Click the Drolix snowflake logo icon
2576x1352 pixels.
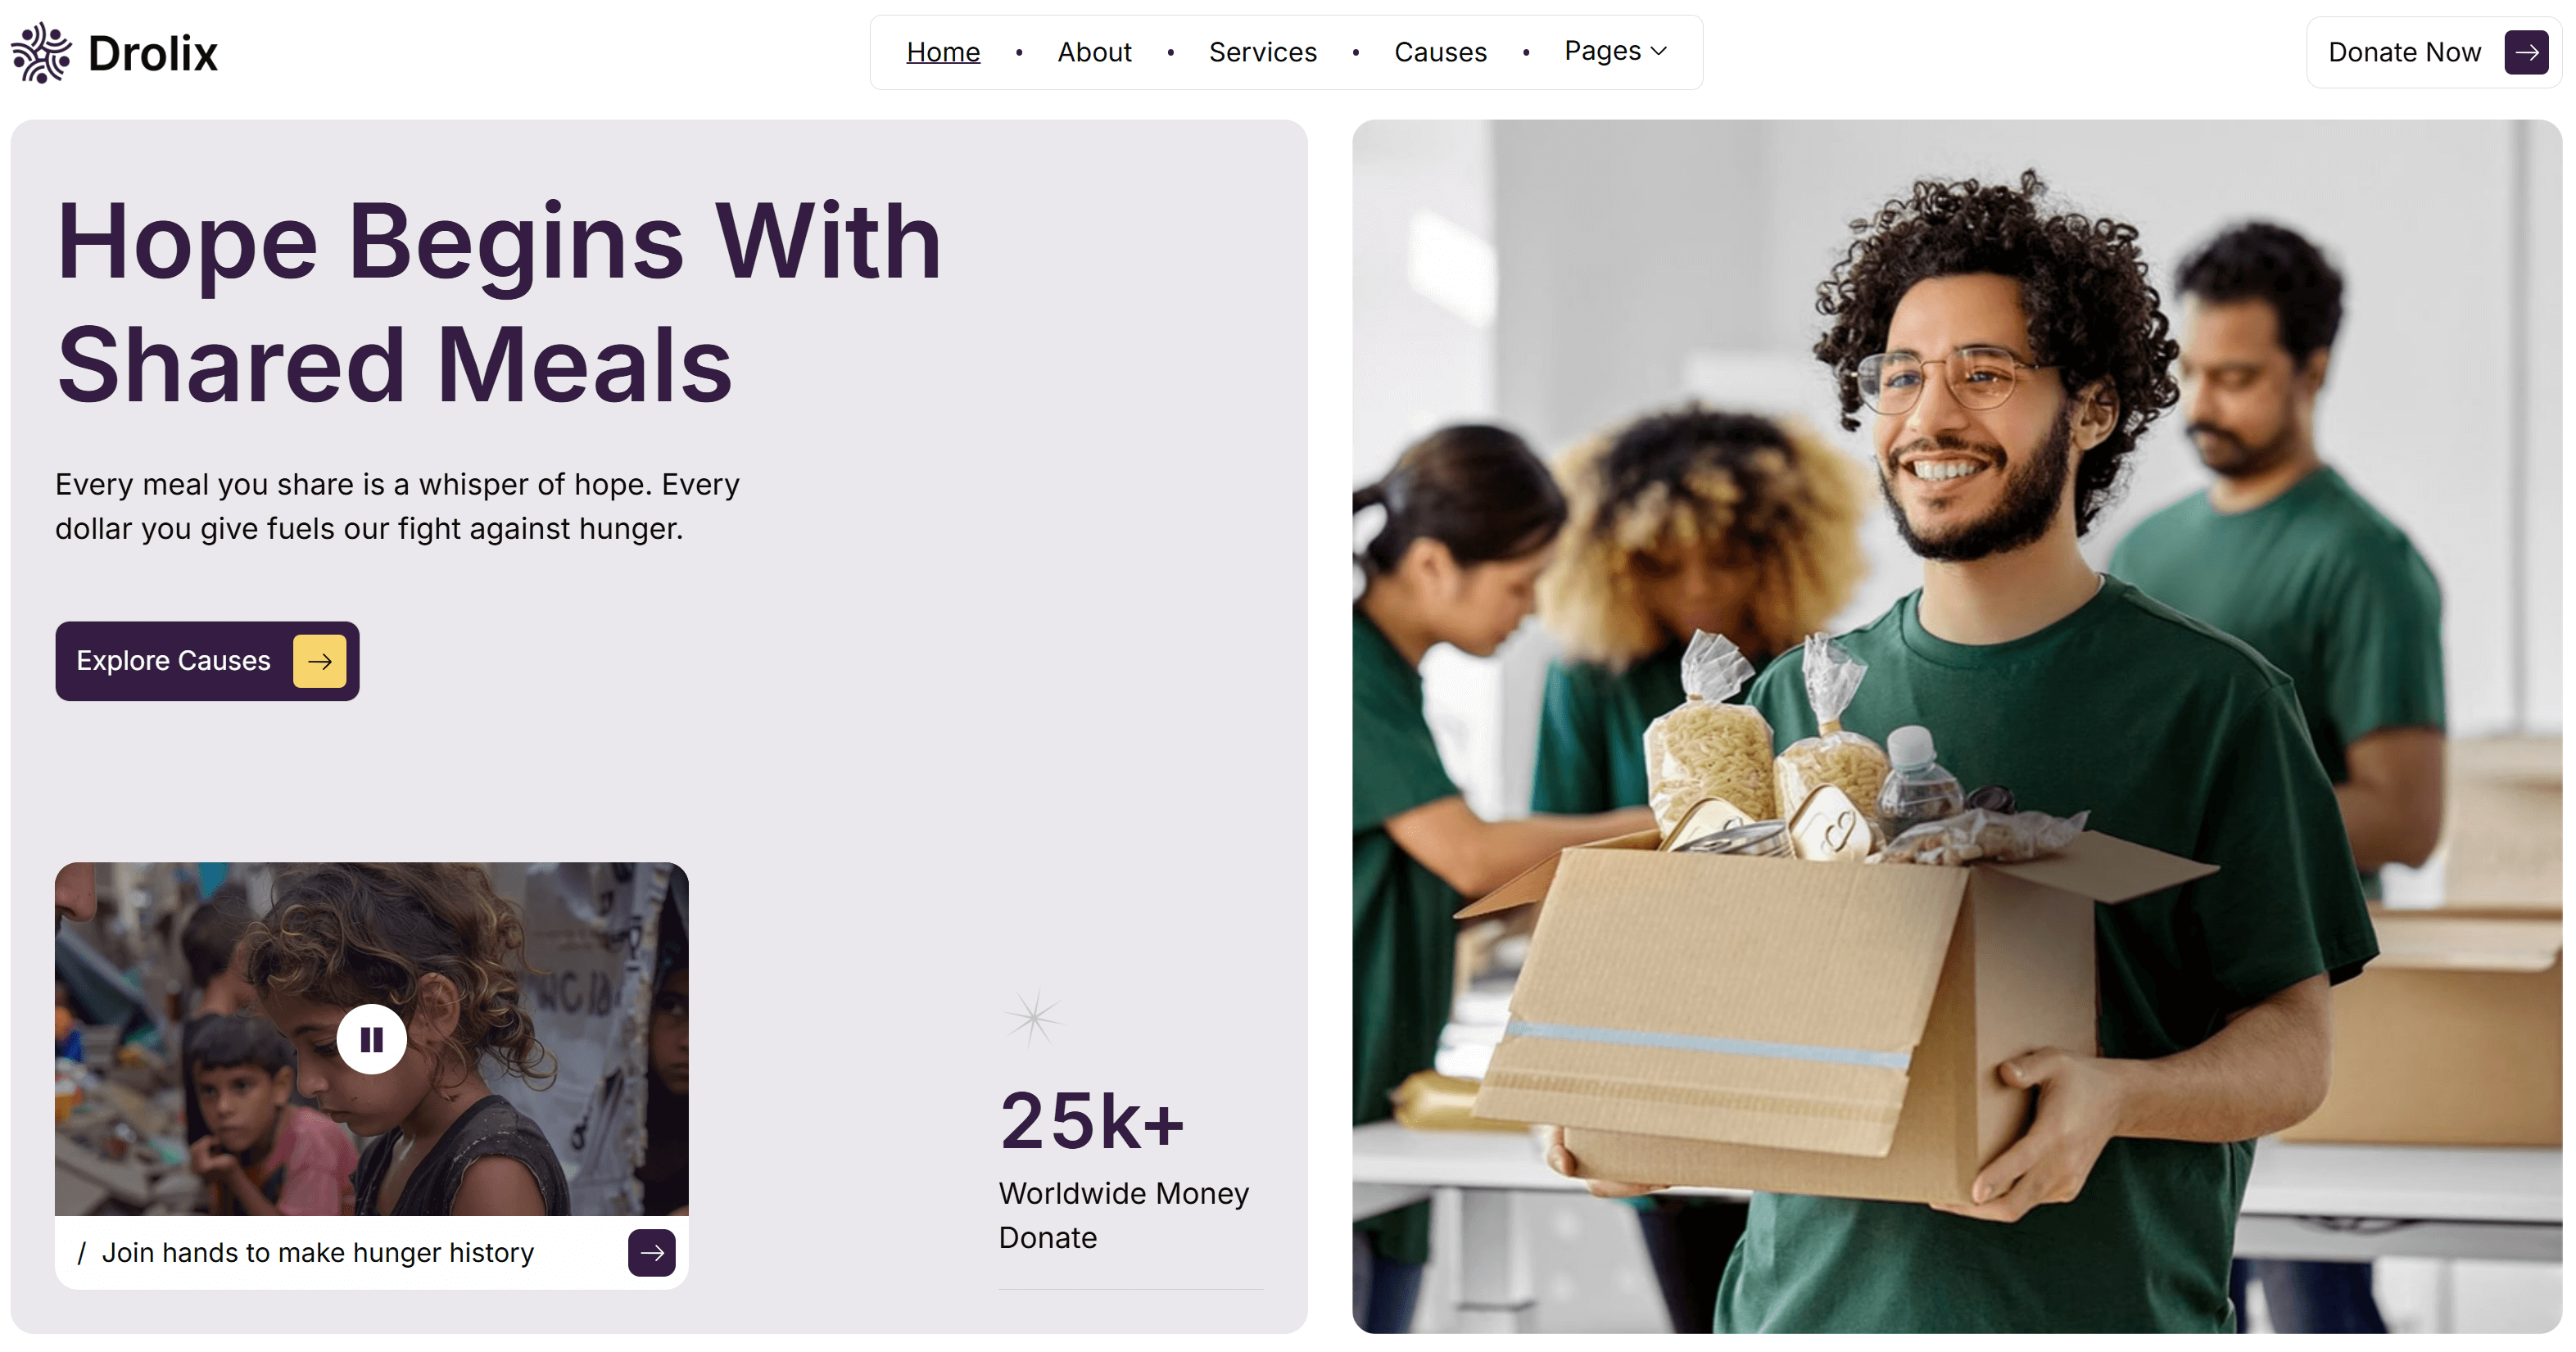tap(41, 52)
